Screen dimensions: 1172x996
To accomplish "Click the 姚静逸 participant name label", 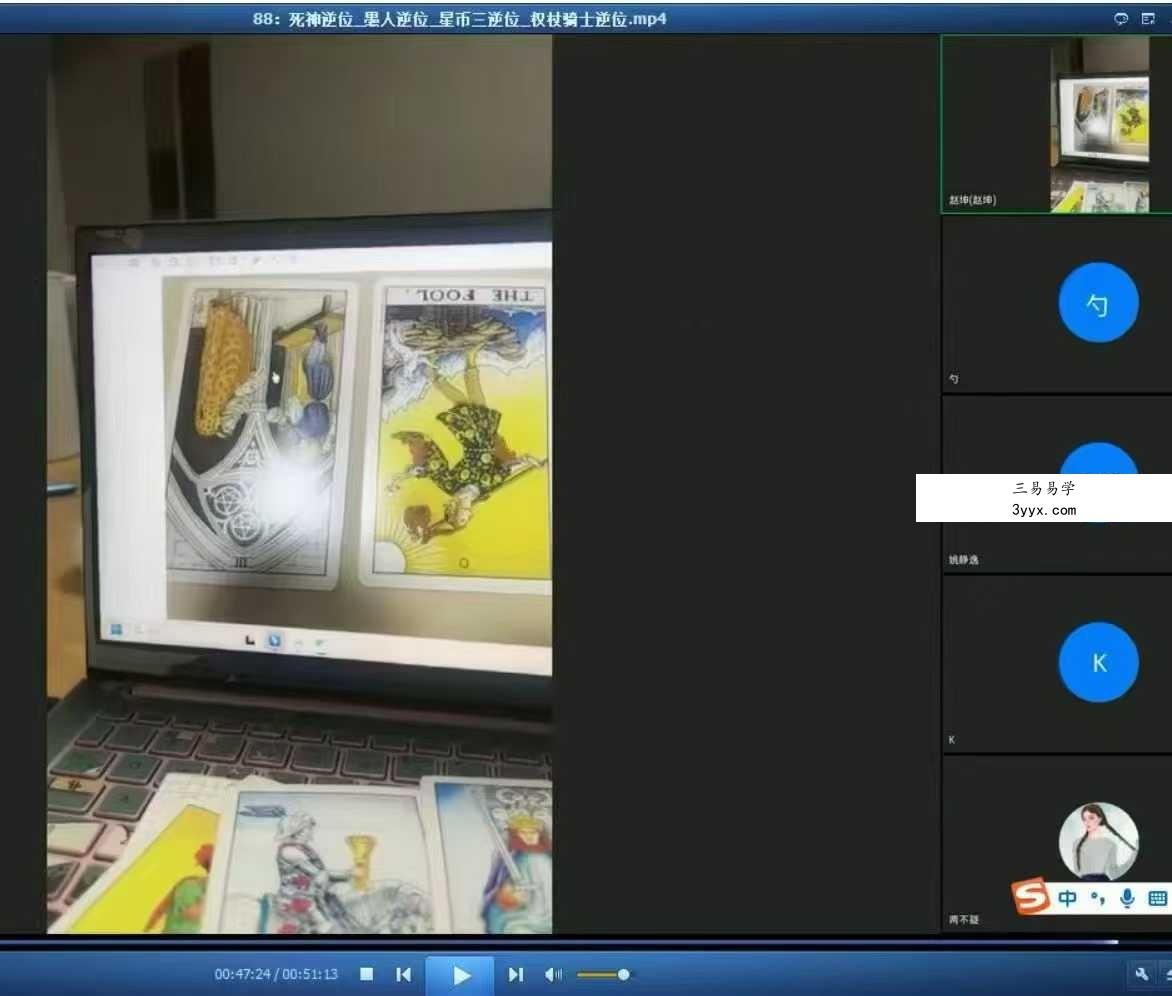I will [x=963, y=560].
